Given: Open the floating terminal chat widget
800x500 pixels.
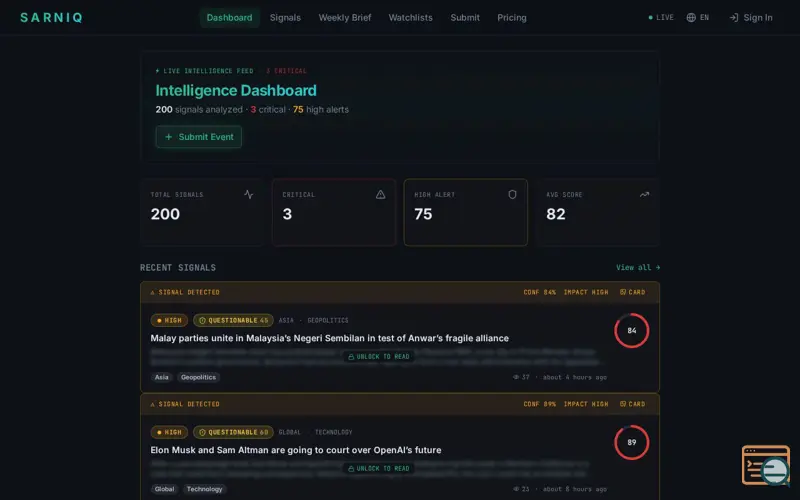Looking at the screenshot, I should pos(767,465).
